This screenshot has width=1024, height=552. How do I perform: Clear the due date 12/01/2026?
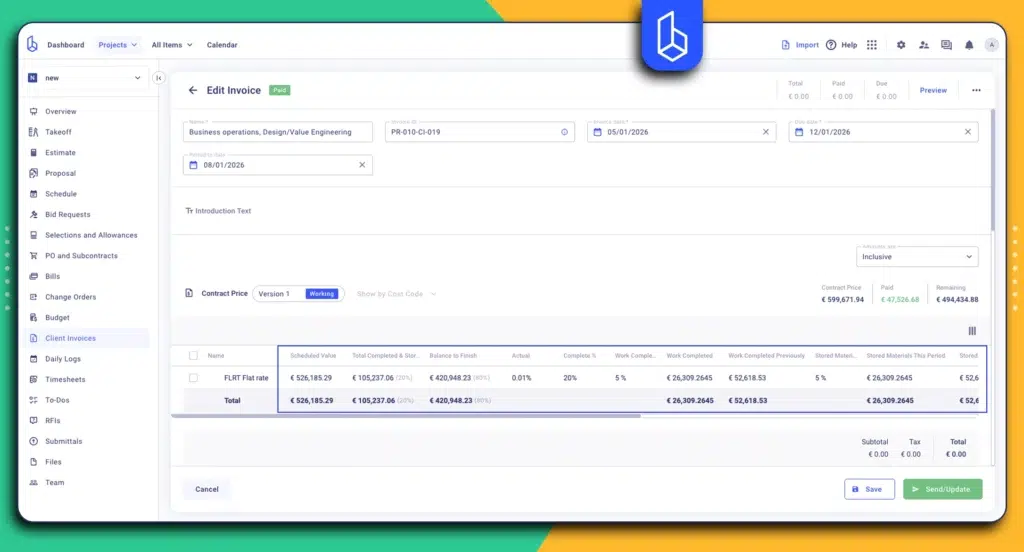(x=968, y=132)
